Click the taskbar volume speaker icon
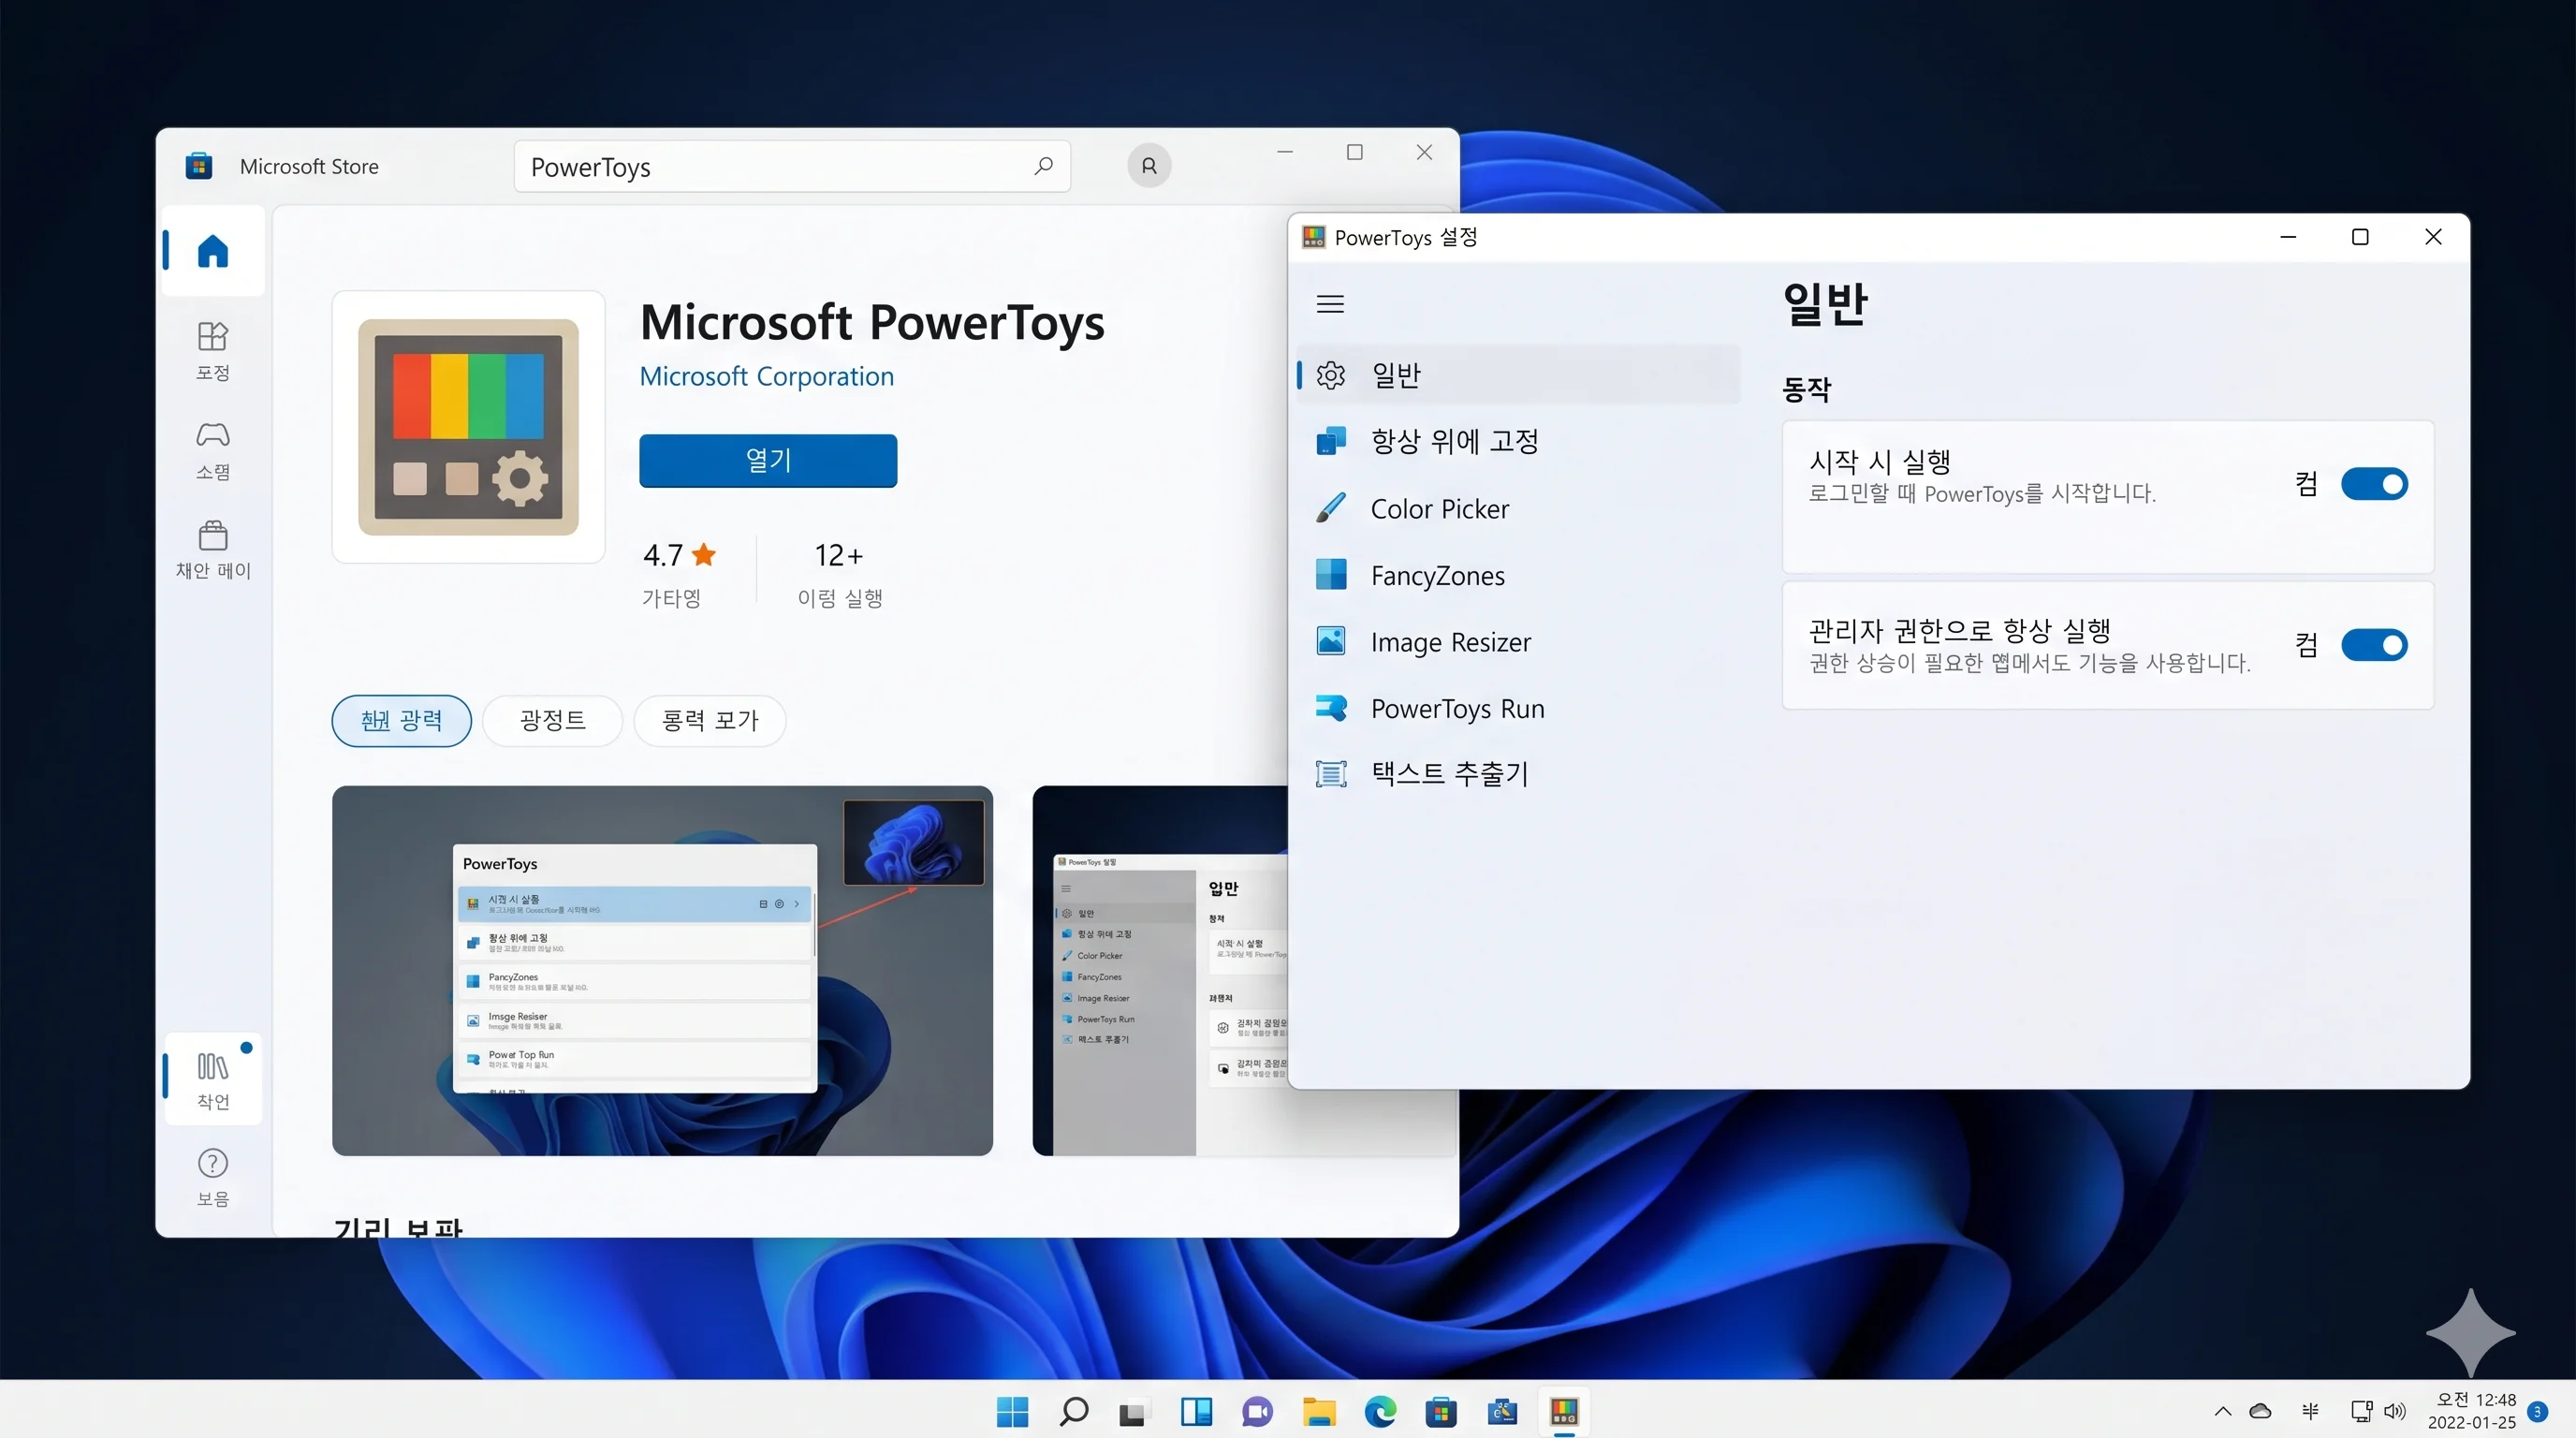 (x=2395, y=1411)
